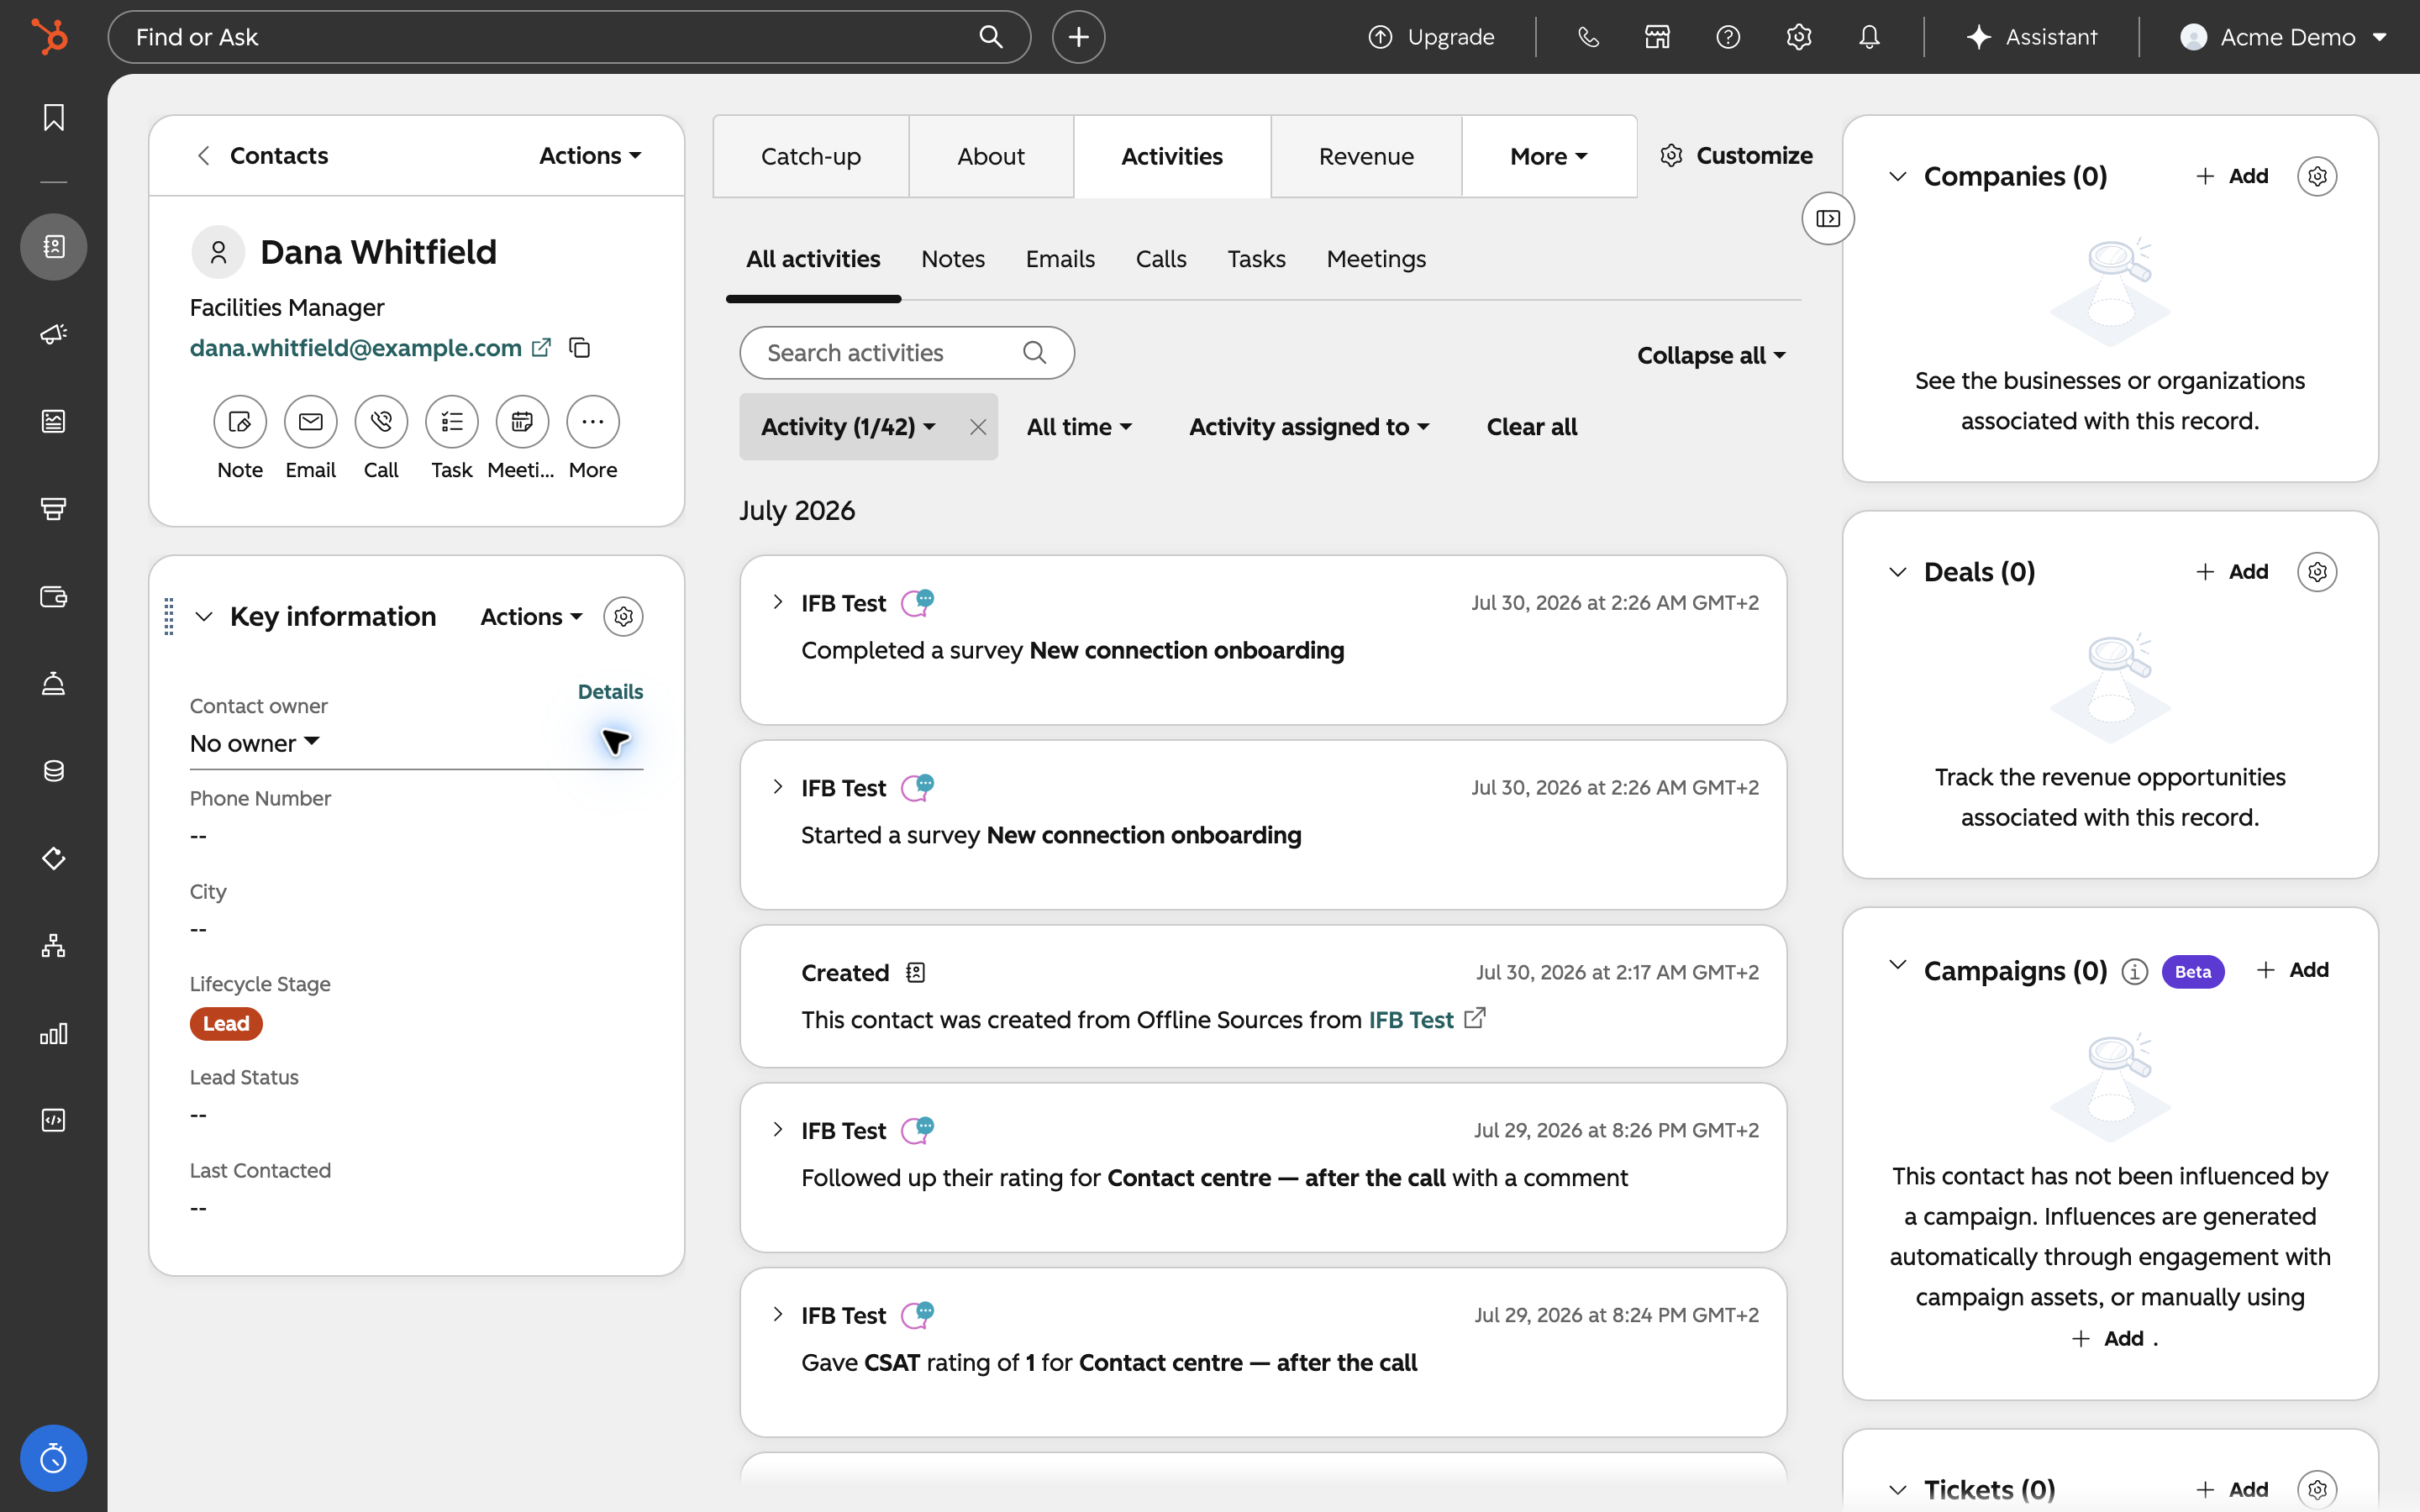Screen dimensions: 2420x1512
Task: Click the Find or Ask search box
Action: [569, 37]
